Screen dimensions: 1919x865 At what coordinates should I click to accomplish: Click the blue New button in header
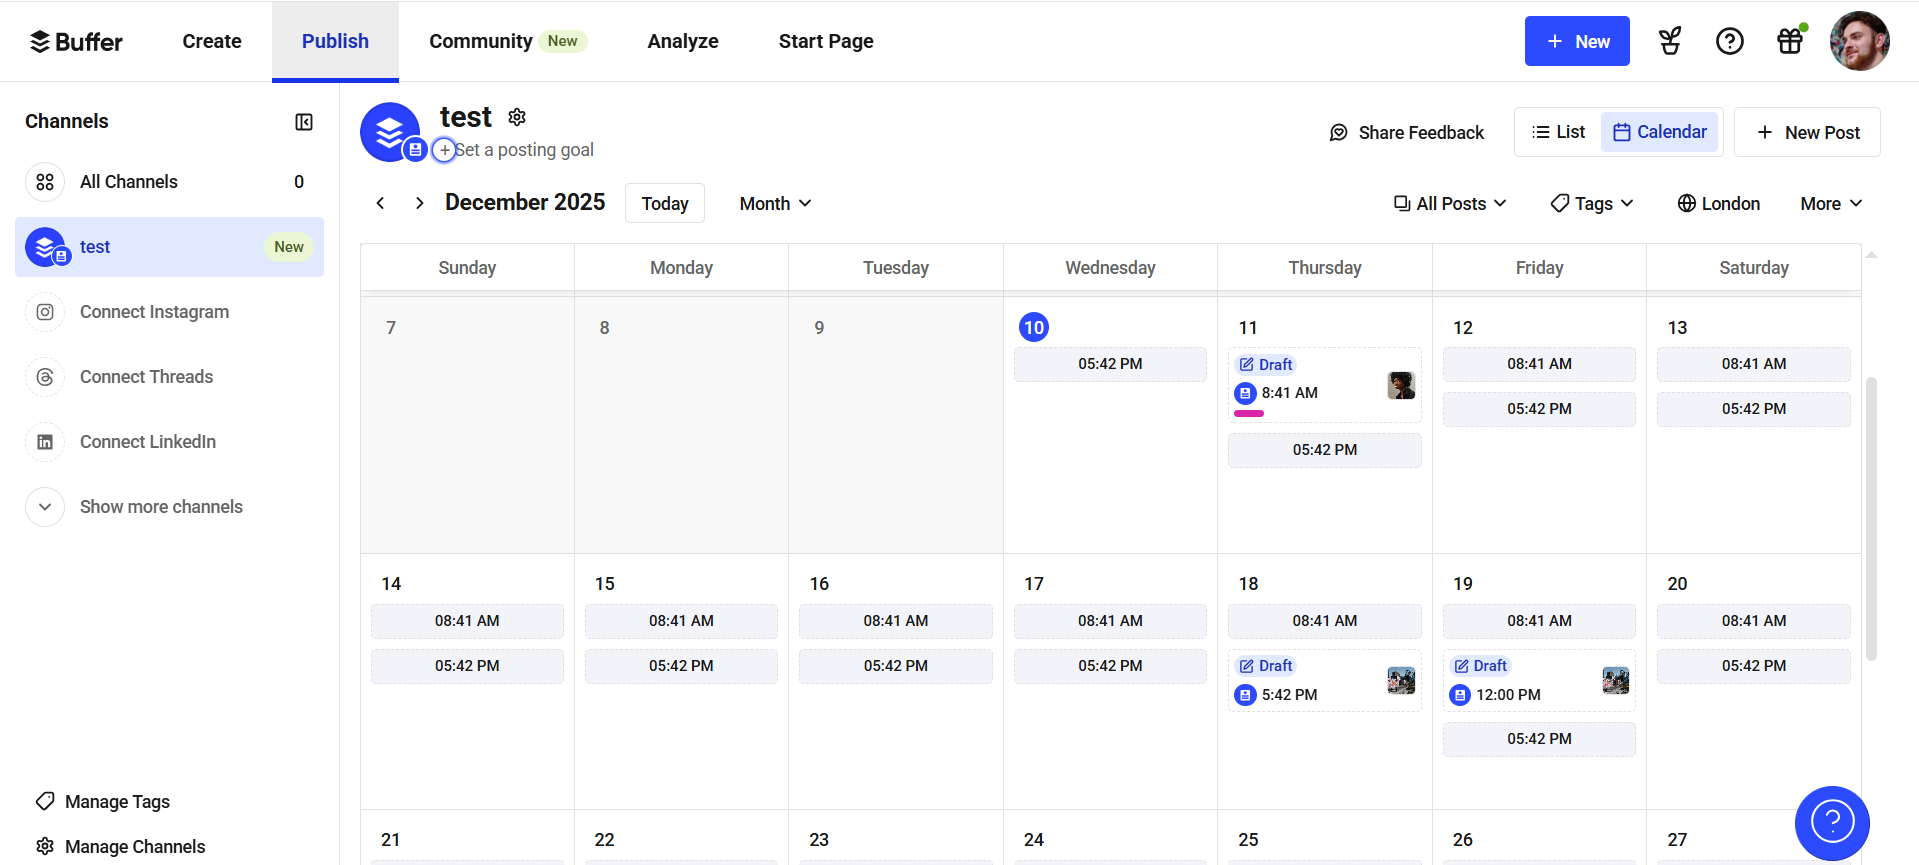coord(1577,41)
